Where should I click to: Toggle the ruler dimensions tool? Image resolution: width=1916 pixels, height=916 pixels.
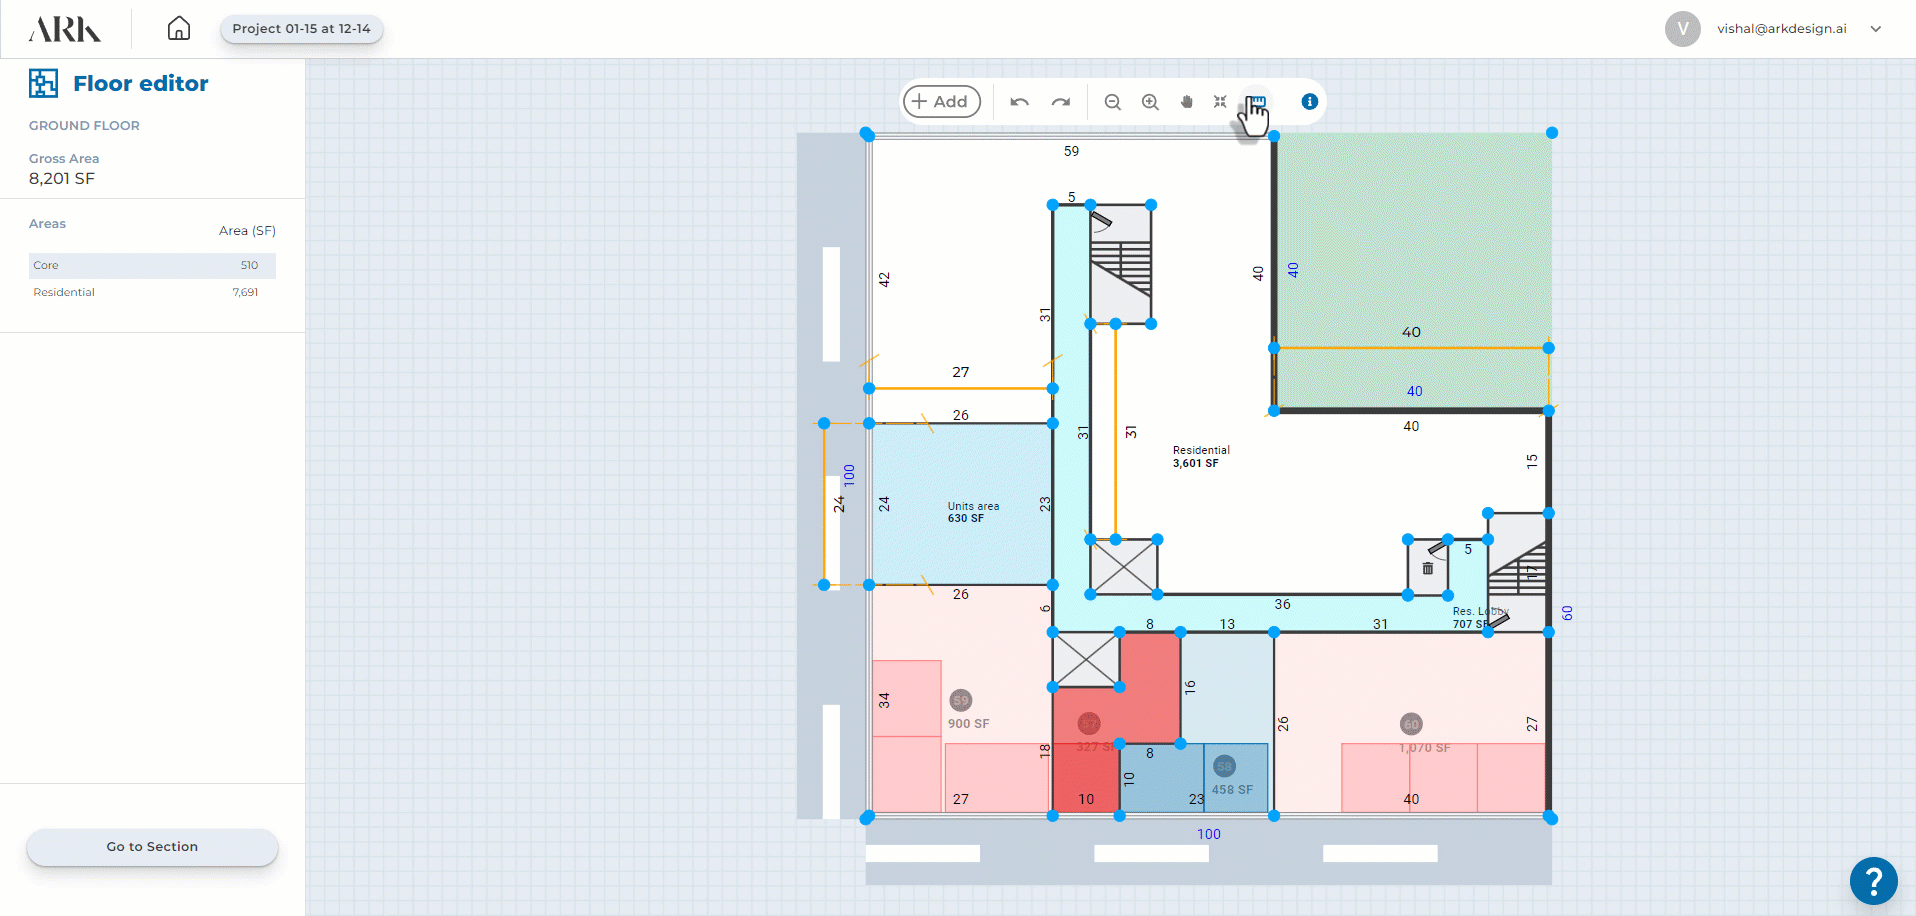click(1257, 101)
